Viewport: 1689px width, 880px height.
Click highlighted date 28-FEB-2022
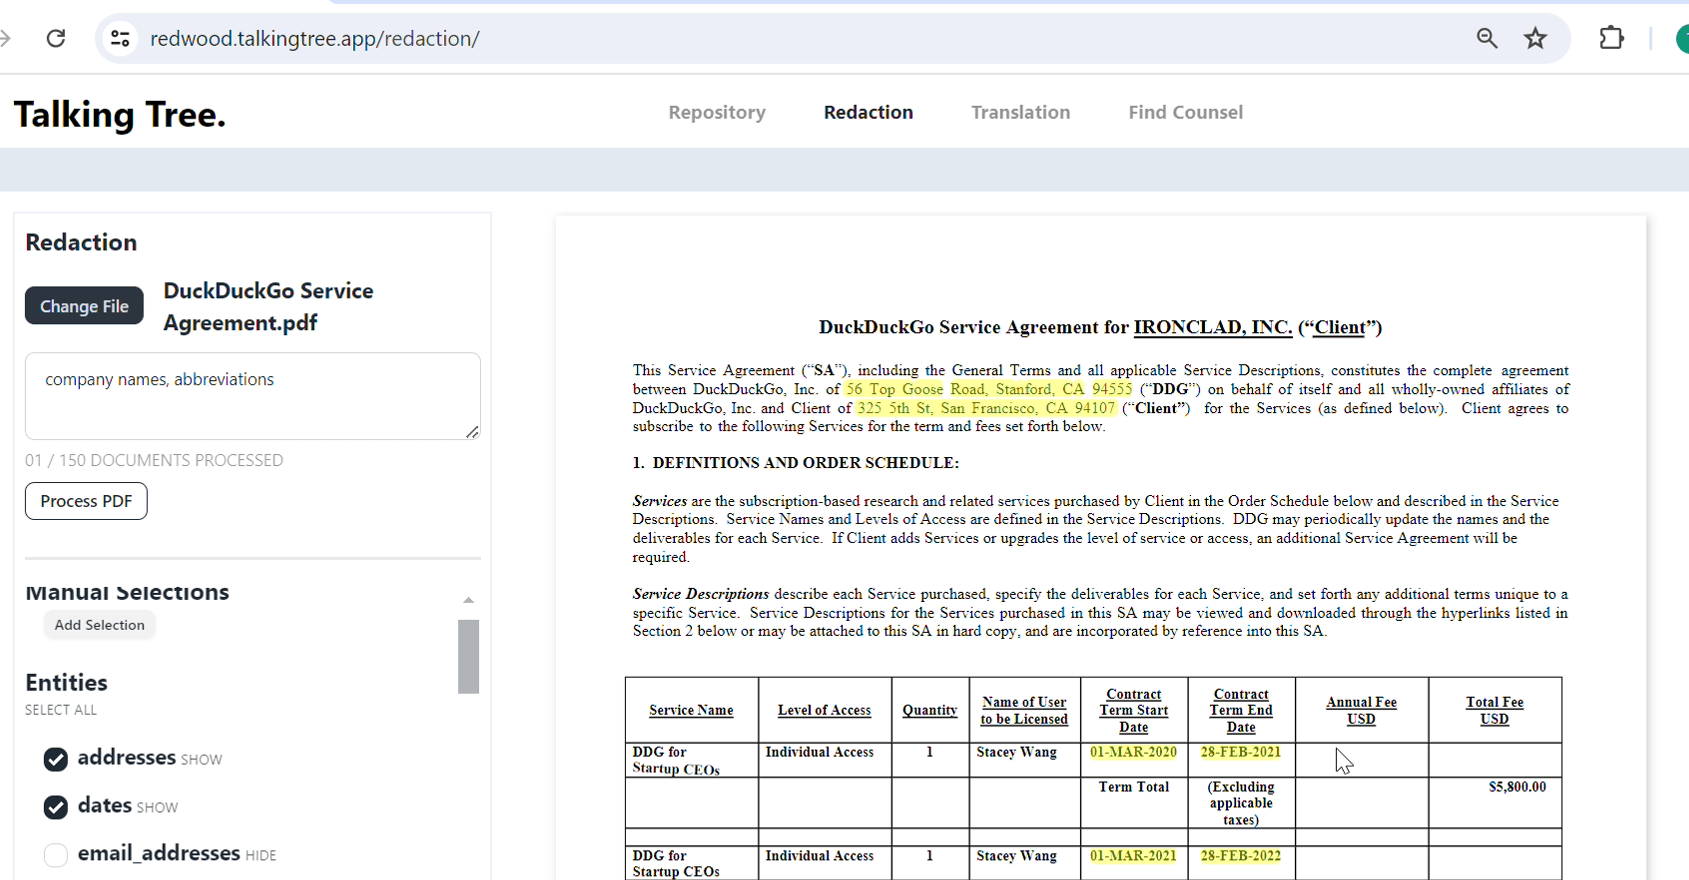[x=1240, y=856]
